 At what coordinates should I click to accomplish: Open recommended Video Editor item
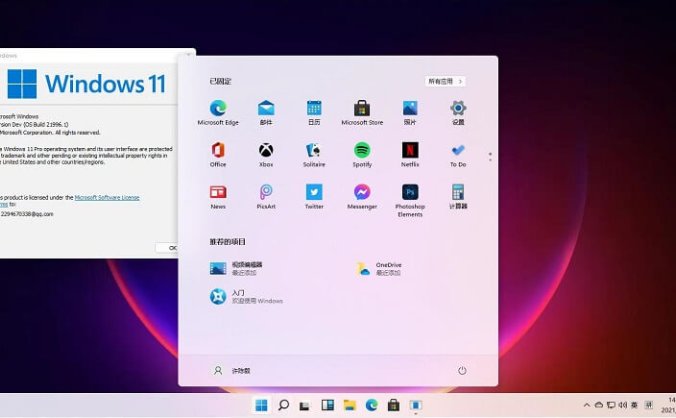236,268
